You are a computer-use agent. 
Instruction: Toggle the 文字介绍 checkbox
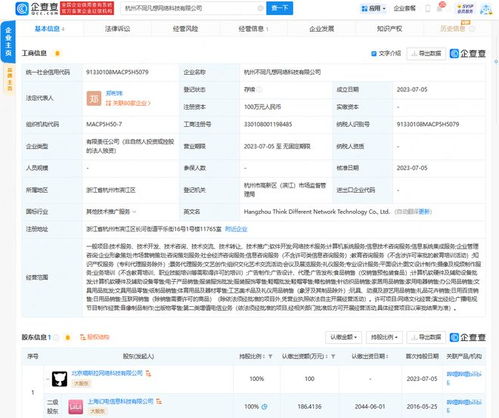[x=374, y=53]
